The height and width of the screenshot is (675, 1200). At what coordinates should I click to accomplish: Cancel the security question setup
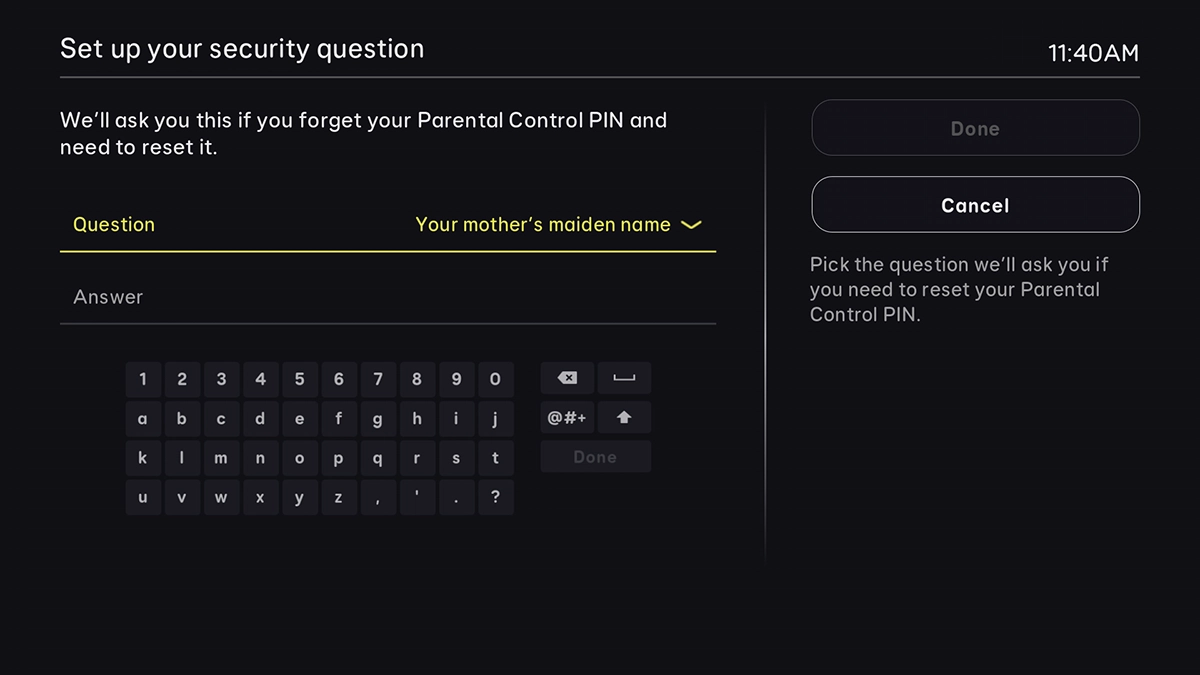974,204
